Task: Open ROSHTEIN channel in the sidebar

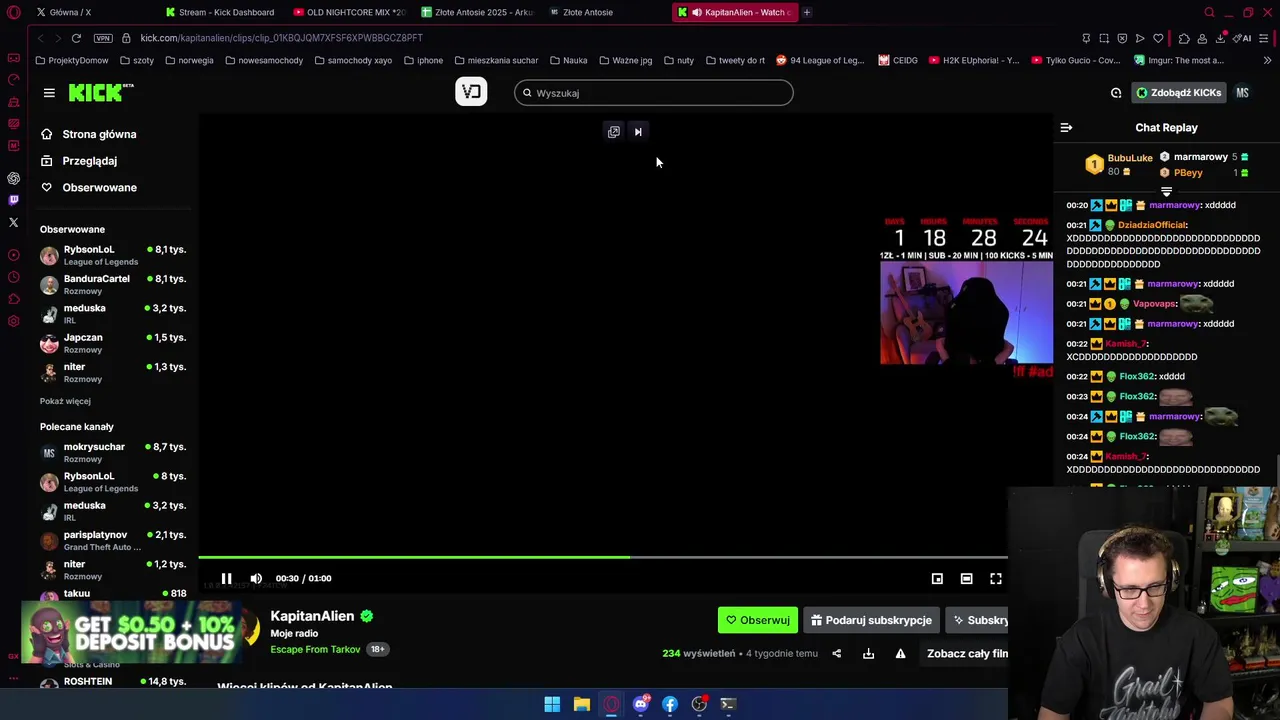Action: coord(113,682)
